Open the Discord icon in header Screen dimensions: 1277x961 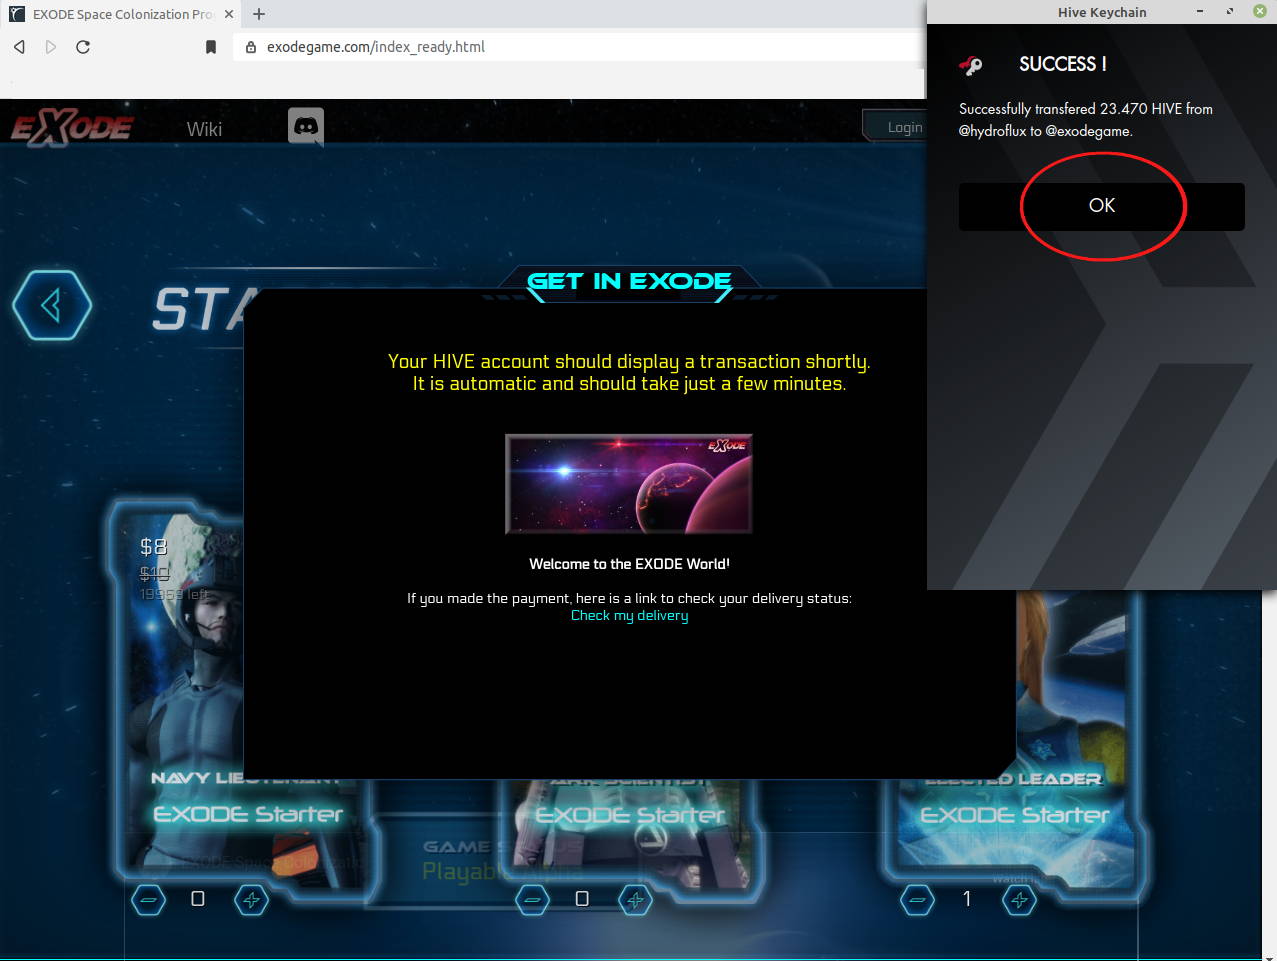coord(306,127)
